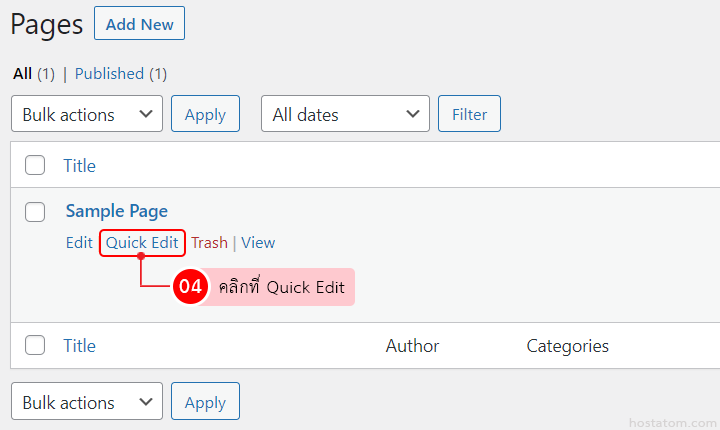Click the Filter button
The image size is (720, 430).
469,115
